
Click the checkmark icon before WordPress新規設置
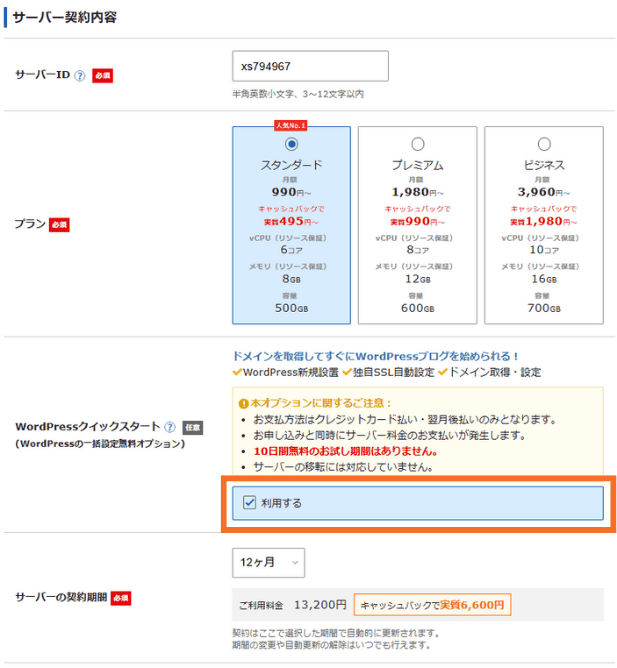point(237,372)
